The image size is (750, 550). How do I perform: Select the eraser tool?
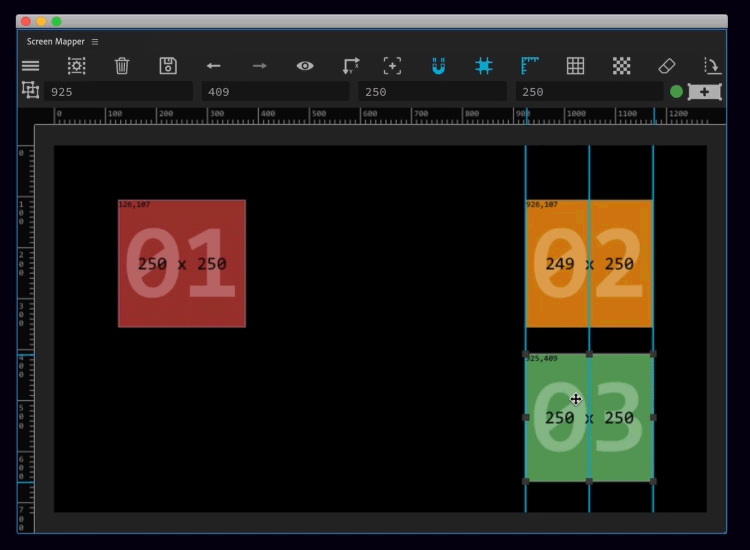coord(667,66)
